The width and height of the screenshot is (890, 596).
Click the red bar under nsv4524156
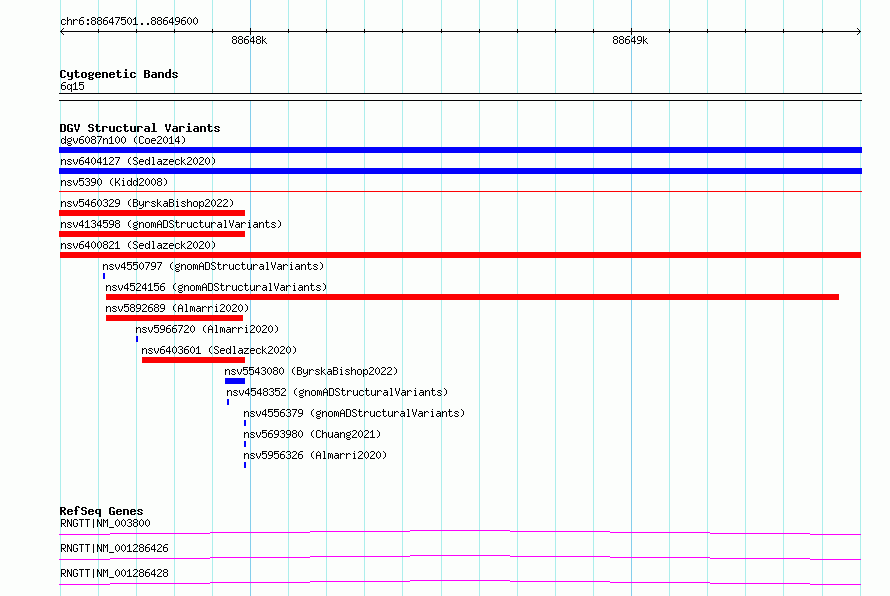(x=472, y=297)
